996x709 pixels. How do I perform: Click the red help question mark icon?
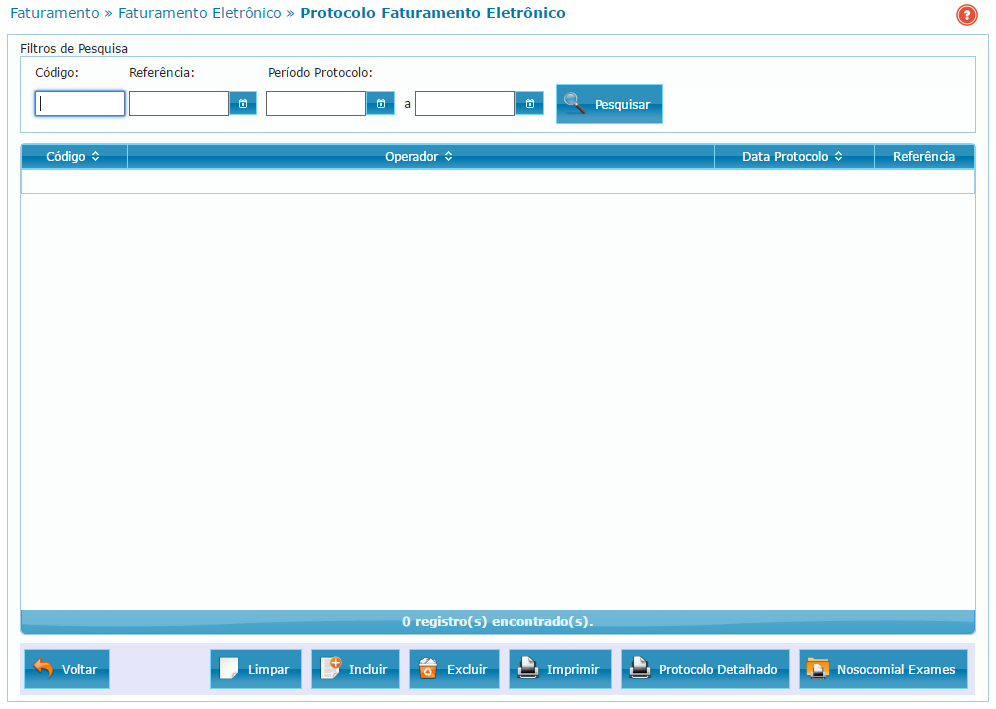pyautogui.click(x=966, y=15)
